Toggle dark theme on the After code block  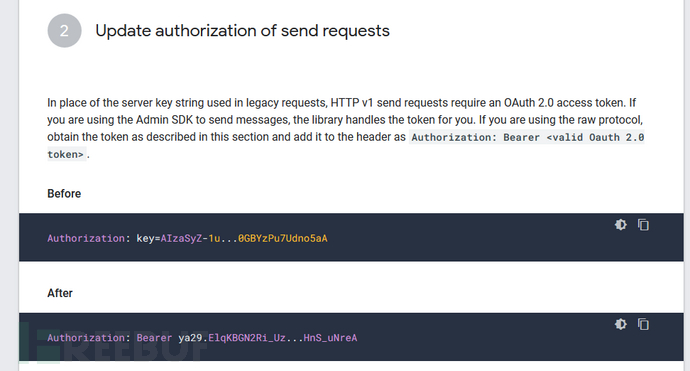[x=620, y=324]
